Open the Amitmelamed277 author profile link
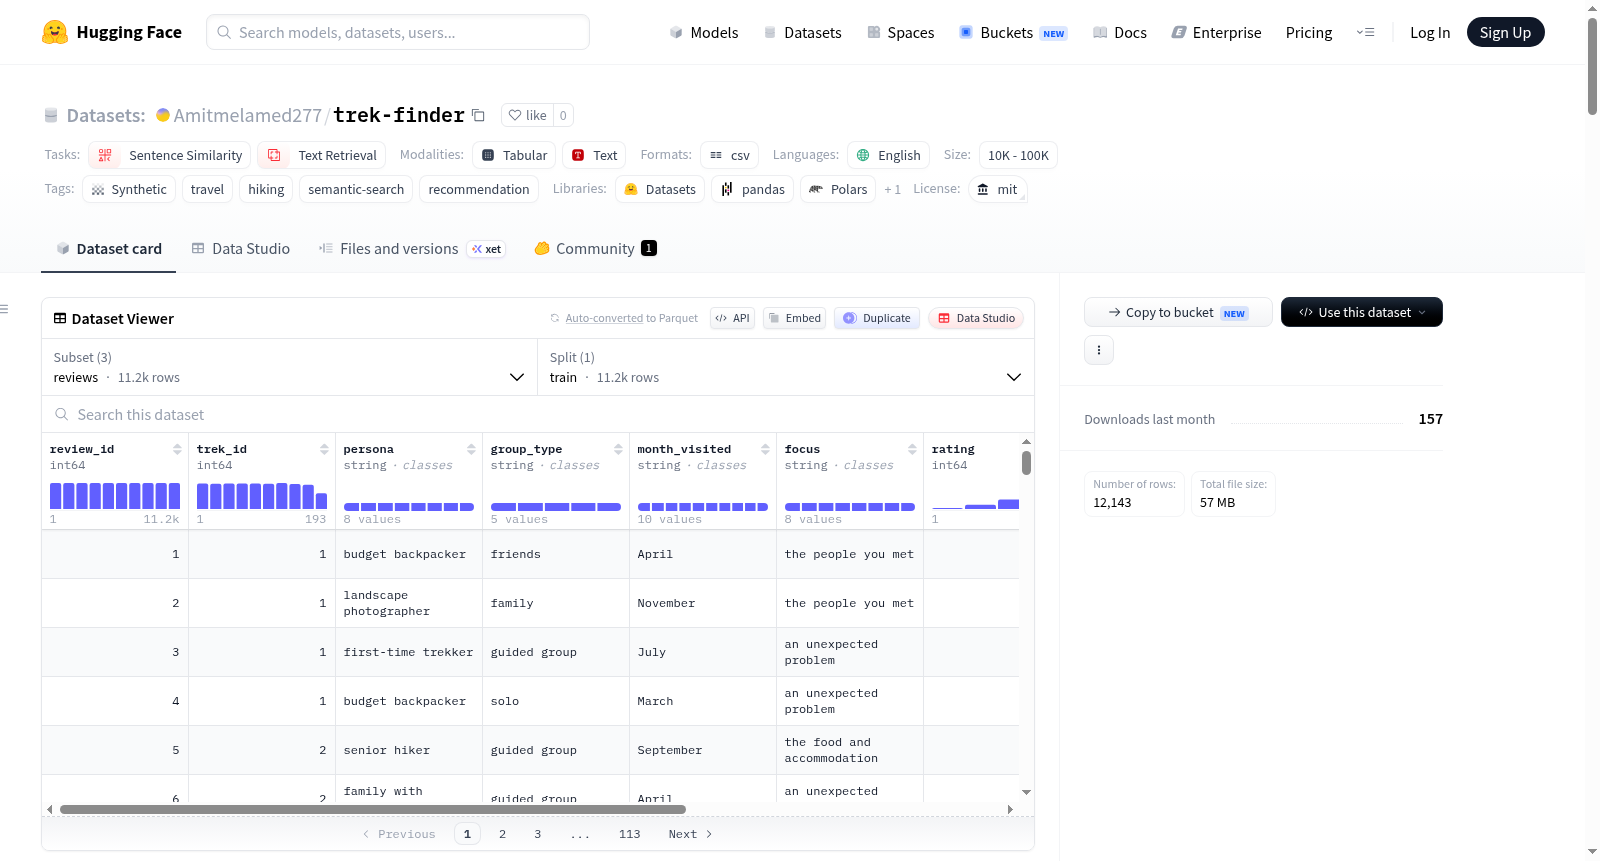This screenshot has width=1600, height=861. tap(247, 115)
